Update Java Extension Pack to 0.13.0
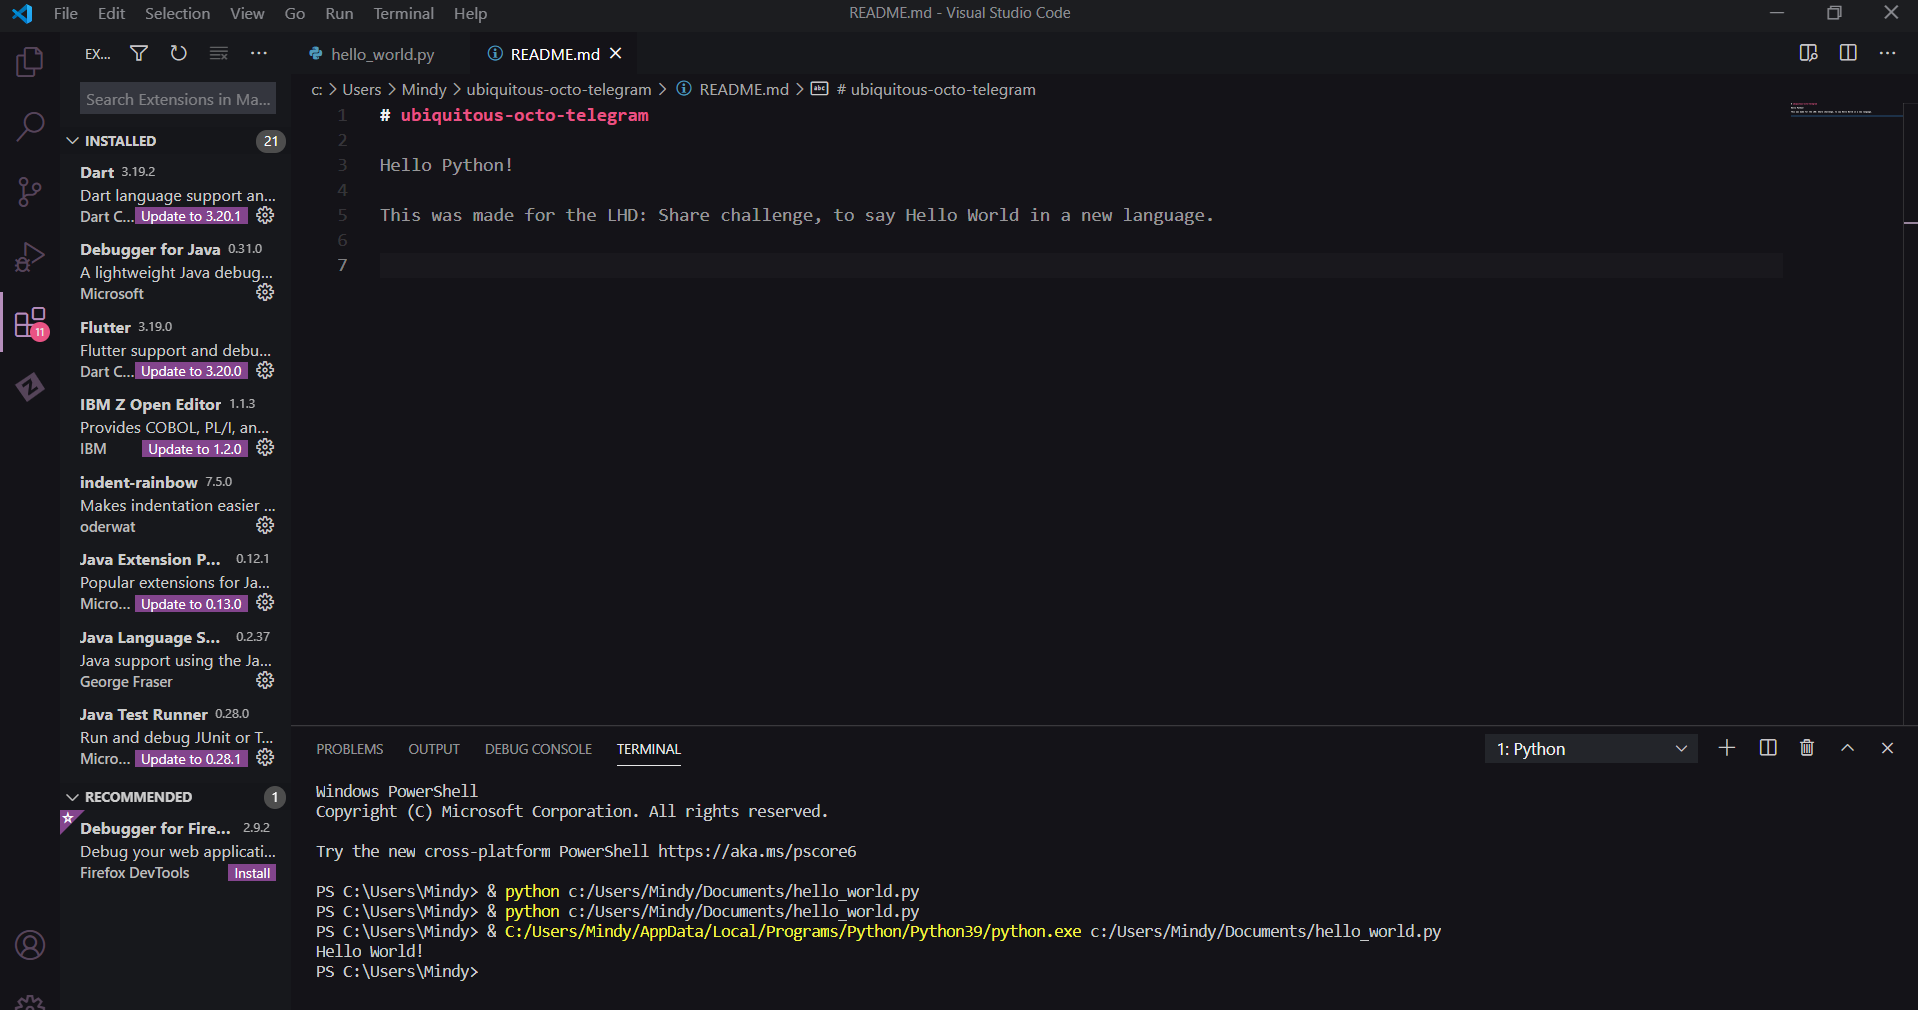1918x1010 pixels. 191,604
